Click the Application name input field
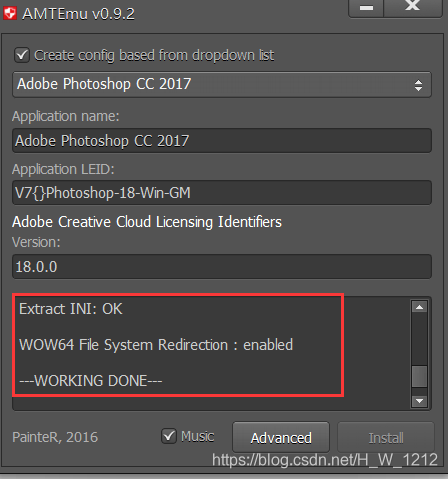The image size is (448, 479). pos(222,141)
